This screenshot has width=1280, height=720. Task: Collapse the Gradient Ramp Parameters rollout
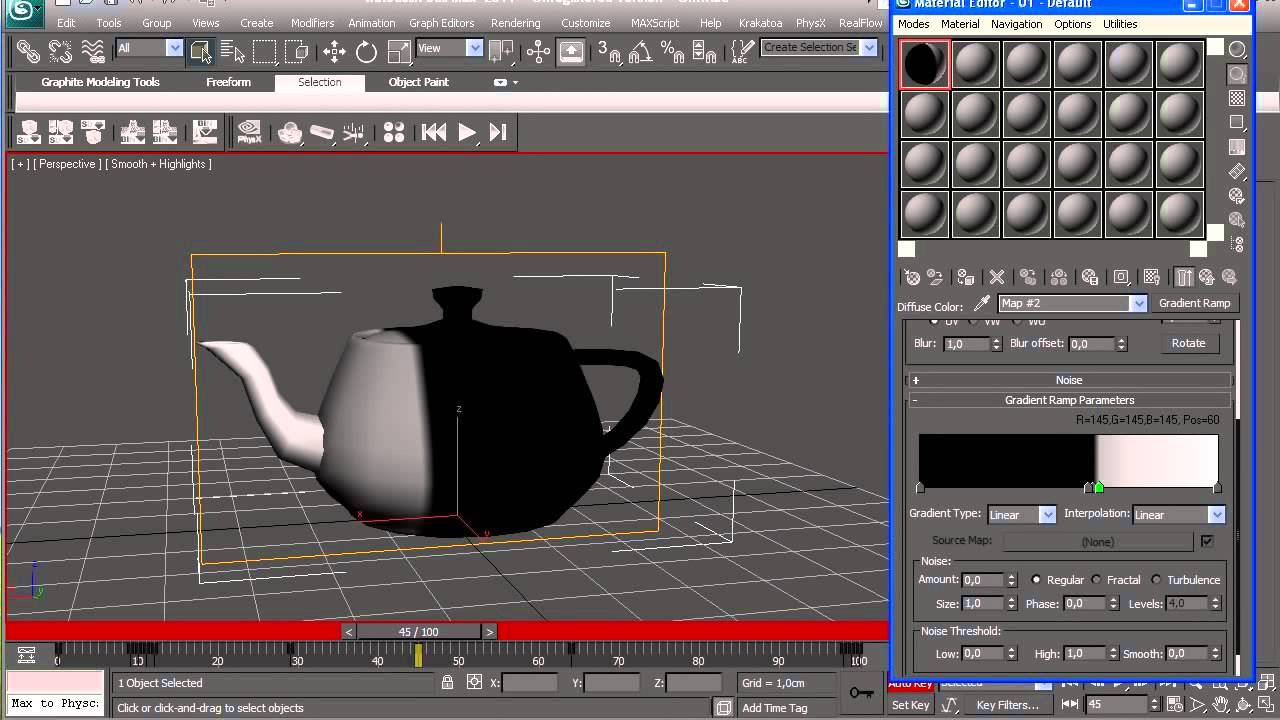click(x=1069, y=400)
